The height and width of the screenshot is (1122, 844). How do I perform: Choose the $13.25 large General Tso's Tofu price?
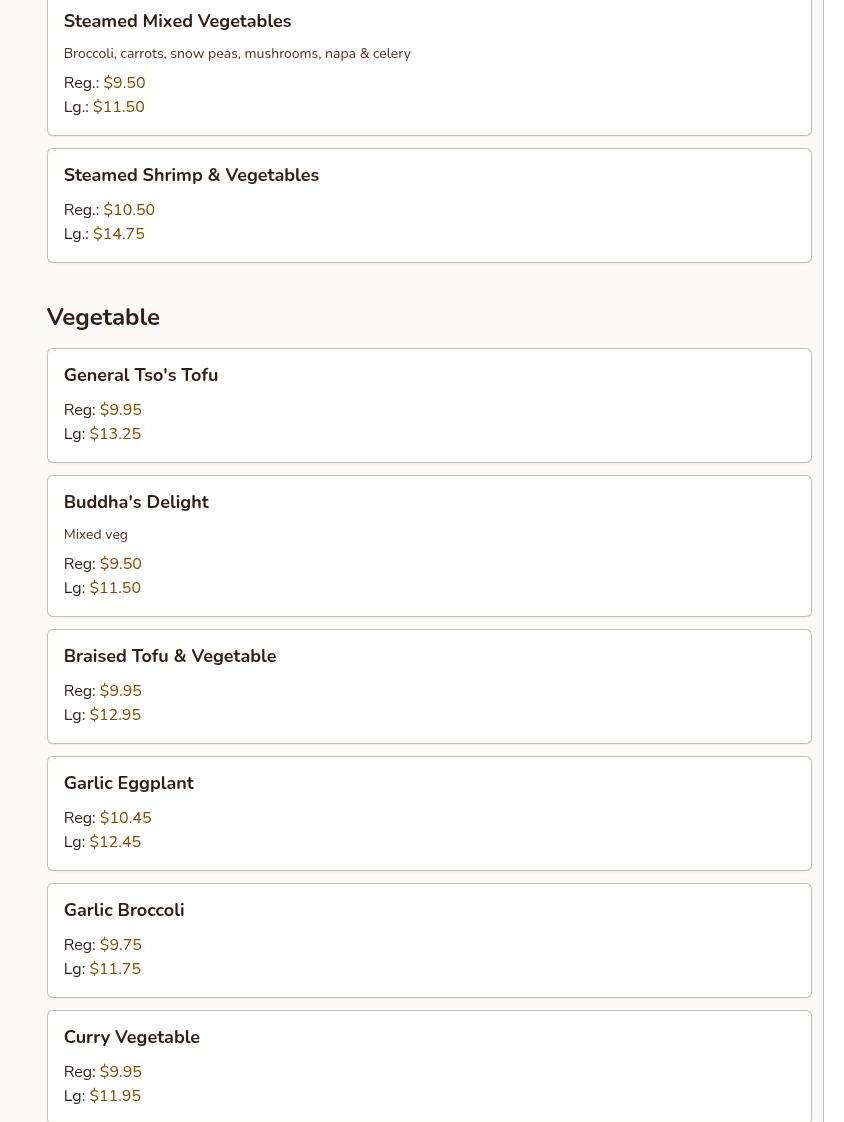click(x=115, y=434)
